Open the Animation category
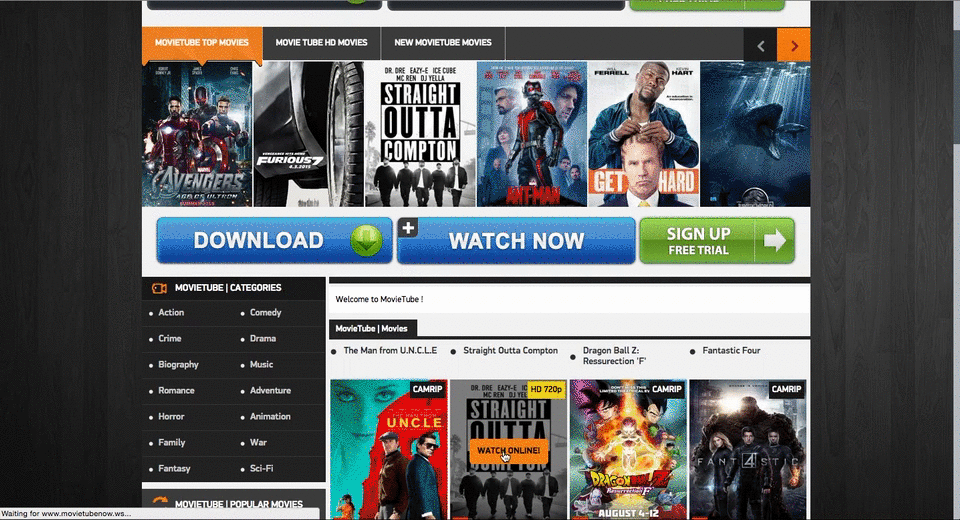The height and width of the screenshot is (520, 960). tap(270, 416)
